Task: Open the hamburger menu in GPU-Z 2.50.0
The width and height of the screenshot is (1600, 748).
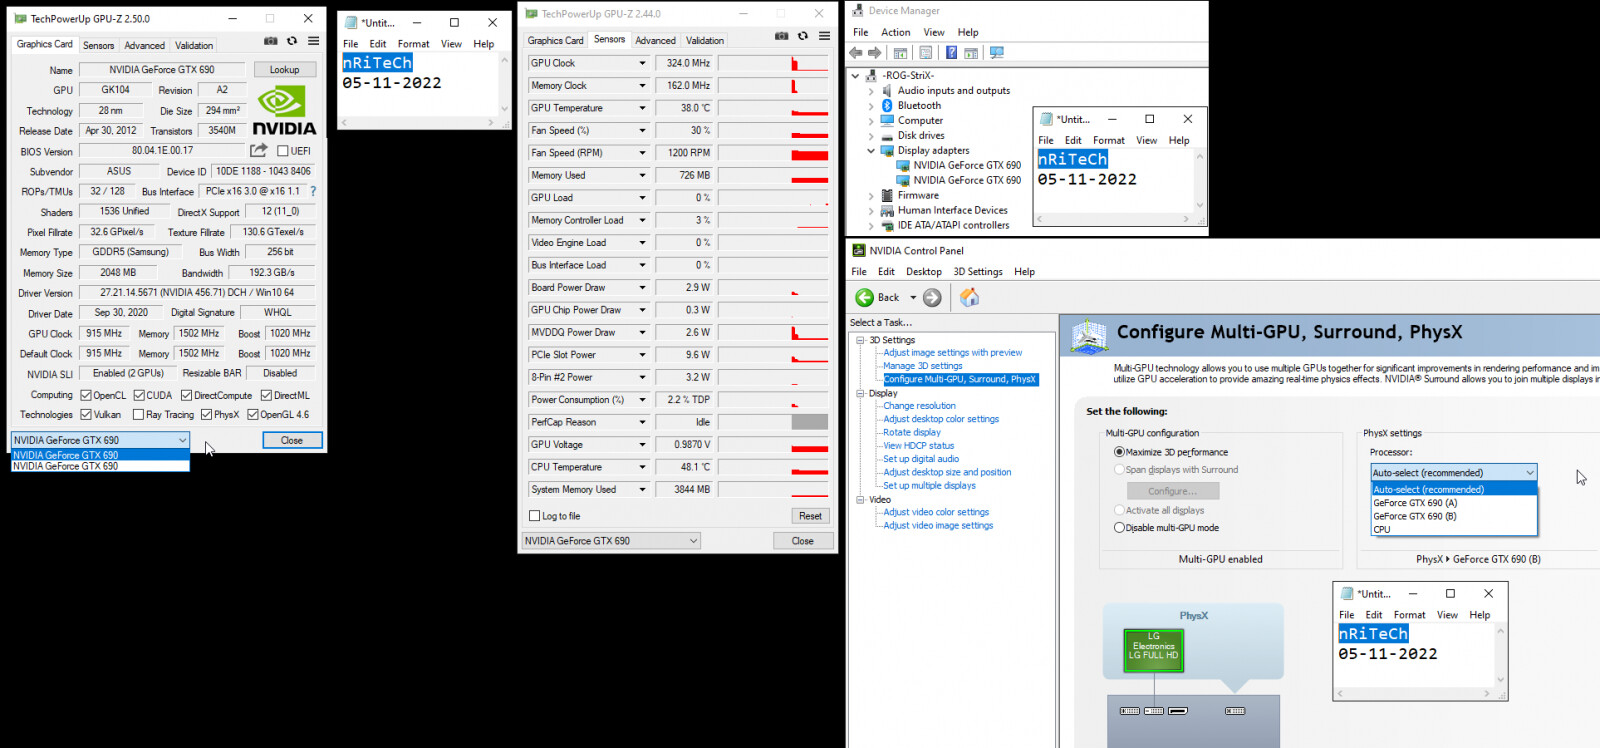Action: coord(313,41)
